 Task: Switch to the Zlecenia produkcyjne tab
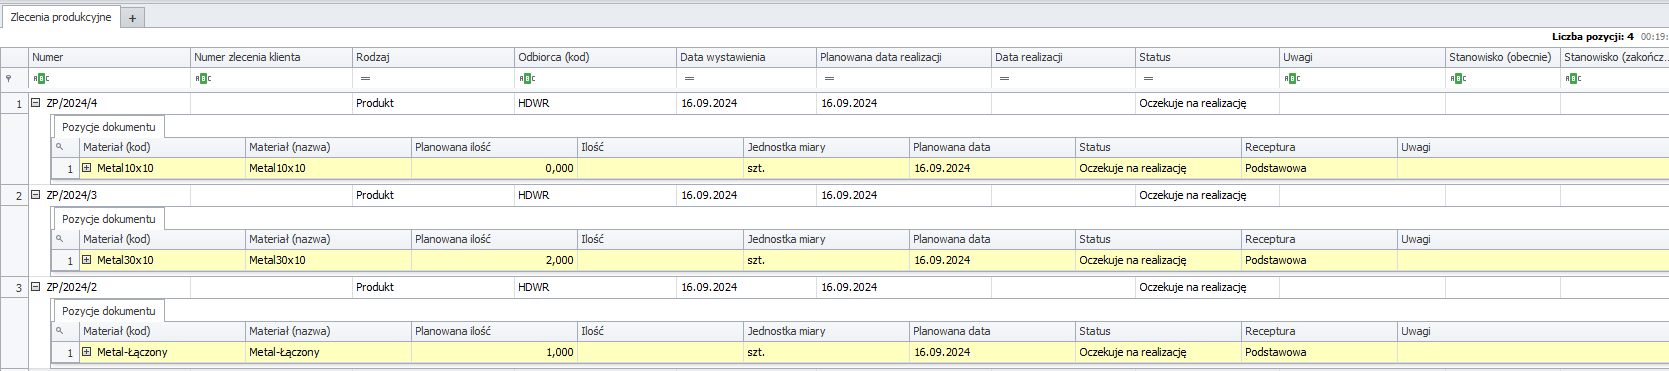tap(61, 17)
